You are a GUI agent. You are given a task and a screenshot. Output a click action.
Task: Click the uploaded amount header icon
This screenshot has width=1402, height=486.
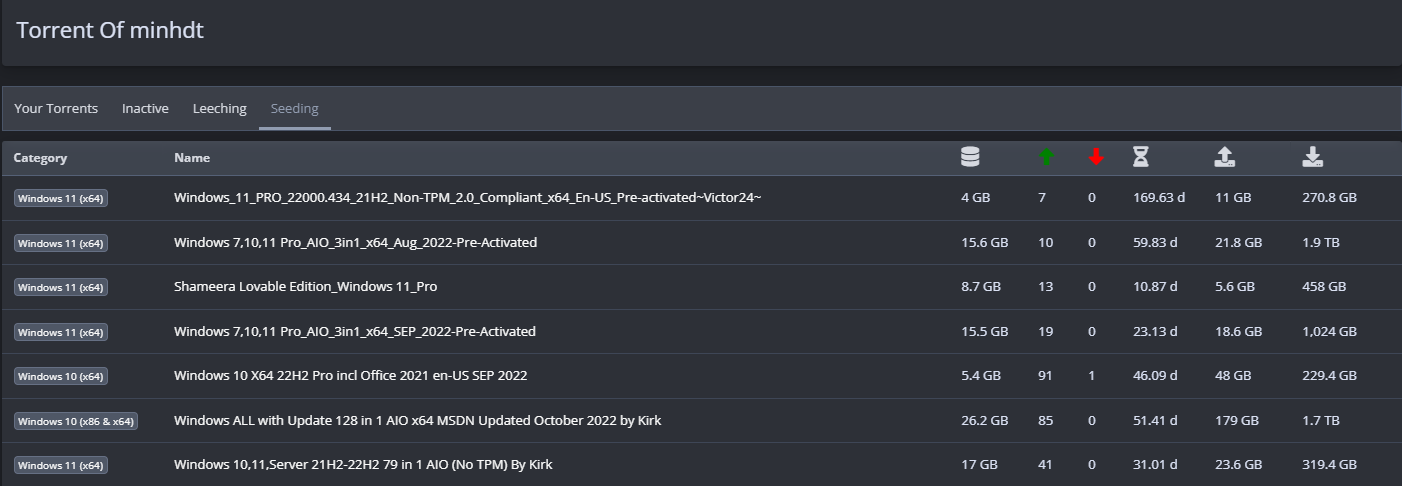(x=1225, y=157)
